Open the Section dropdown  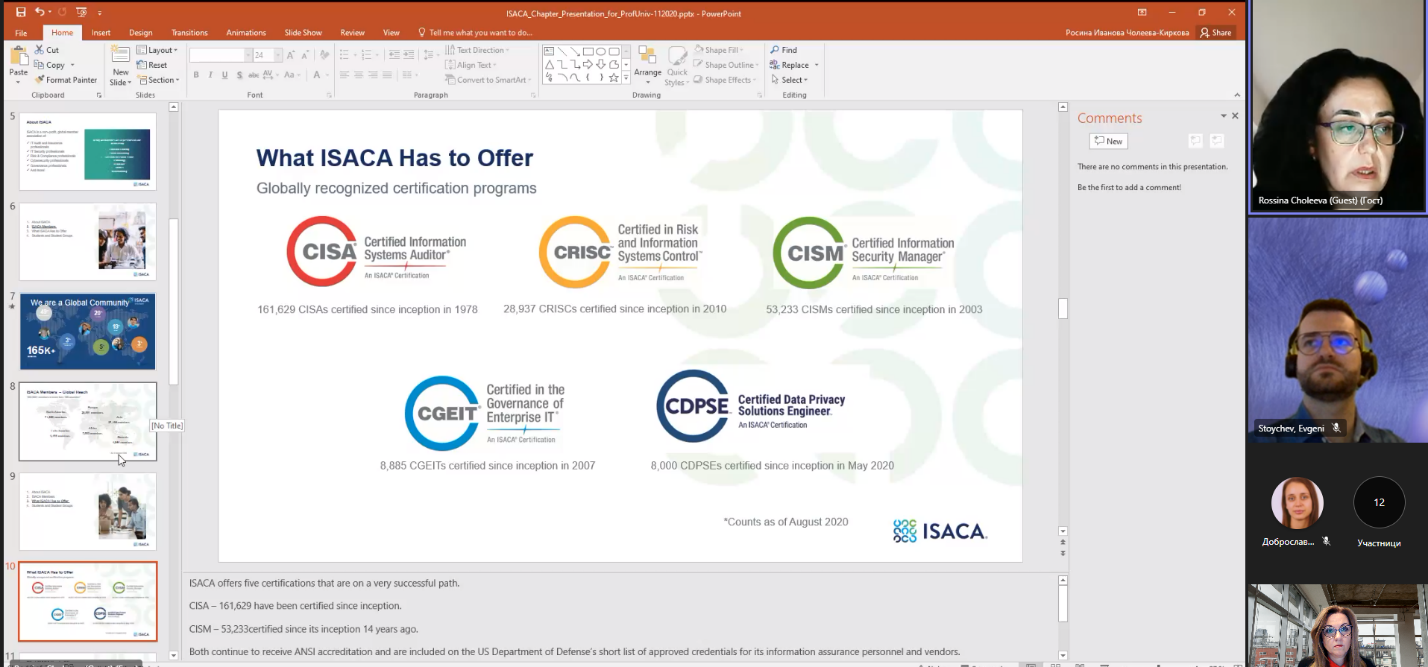coord(158,80)
